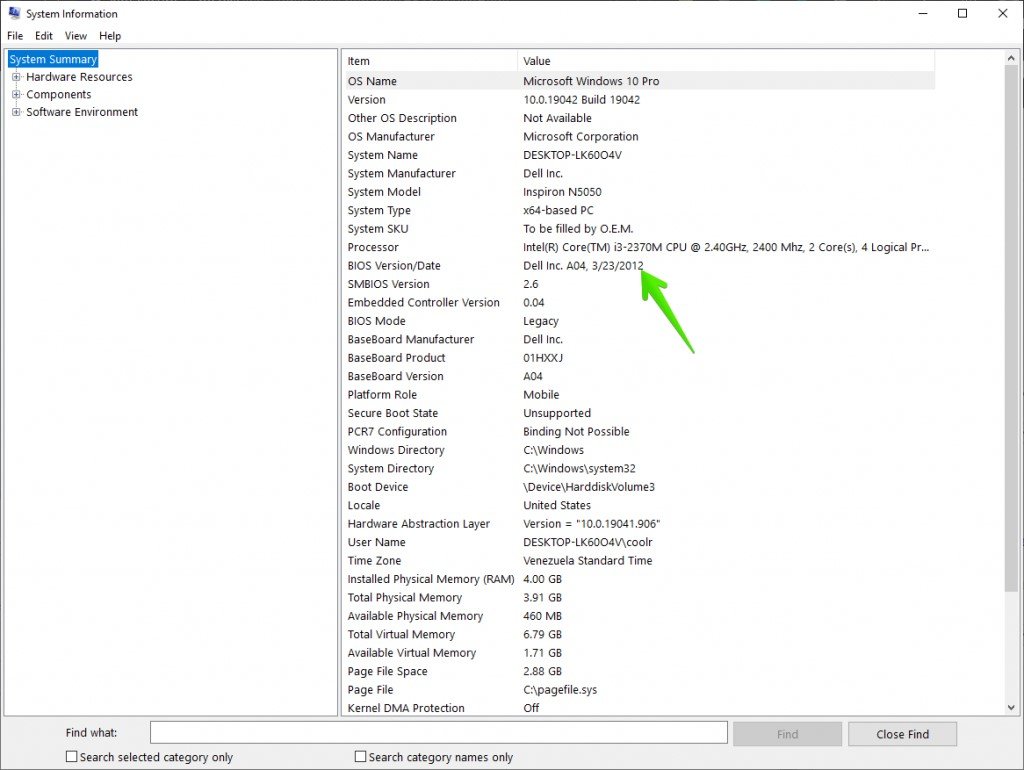Viewport: 1024px width, 770px height.
Task: Select the System SKU row
Action: [639, 229]
